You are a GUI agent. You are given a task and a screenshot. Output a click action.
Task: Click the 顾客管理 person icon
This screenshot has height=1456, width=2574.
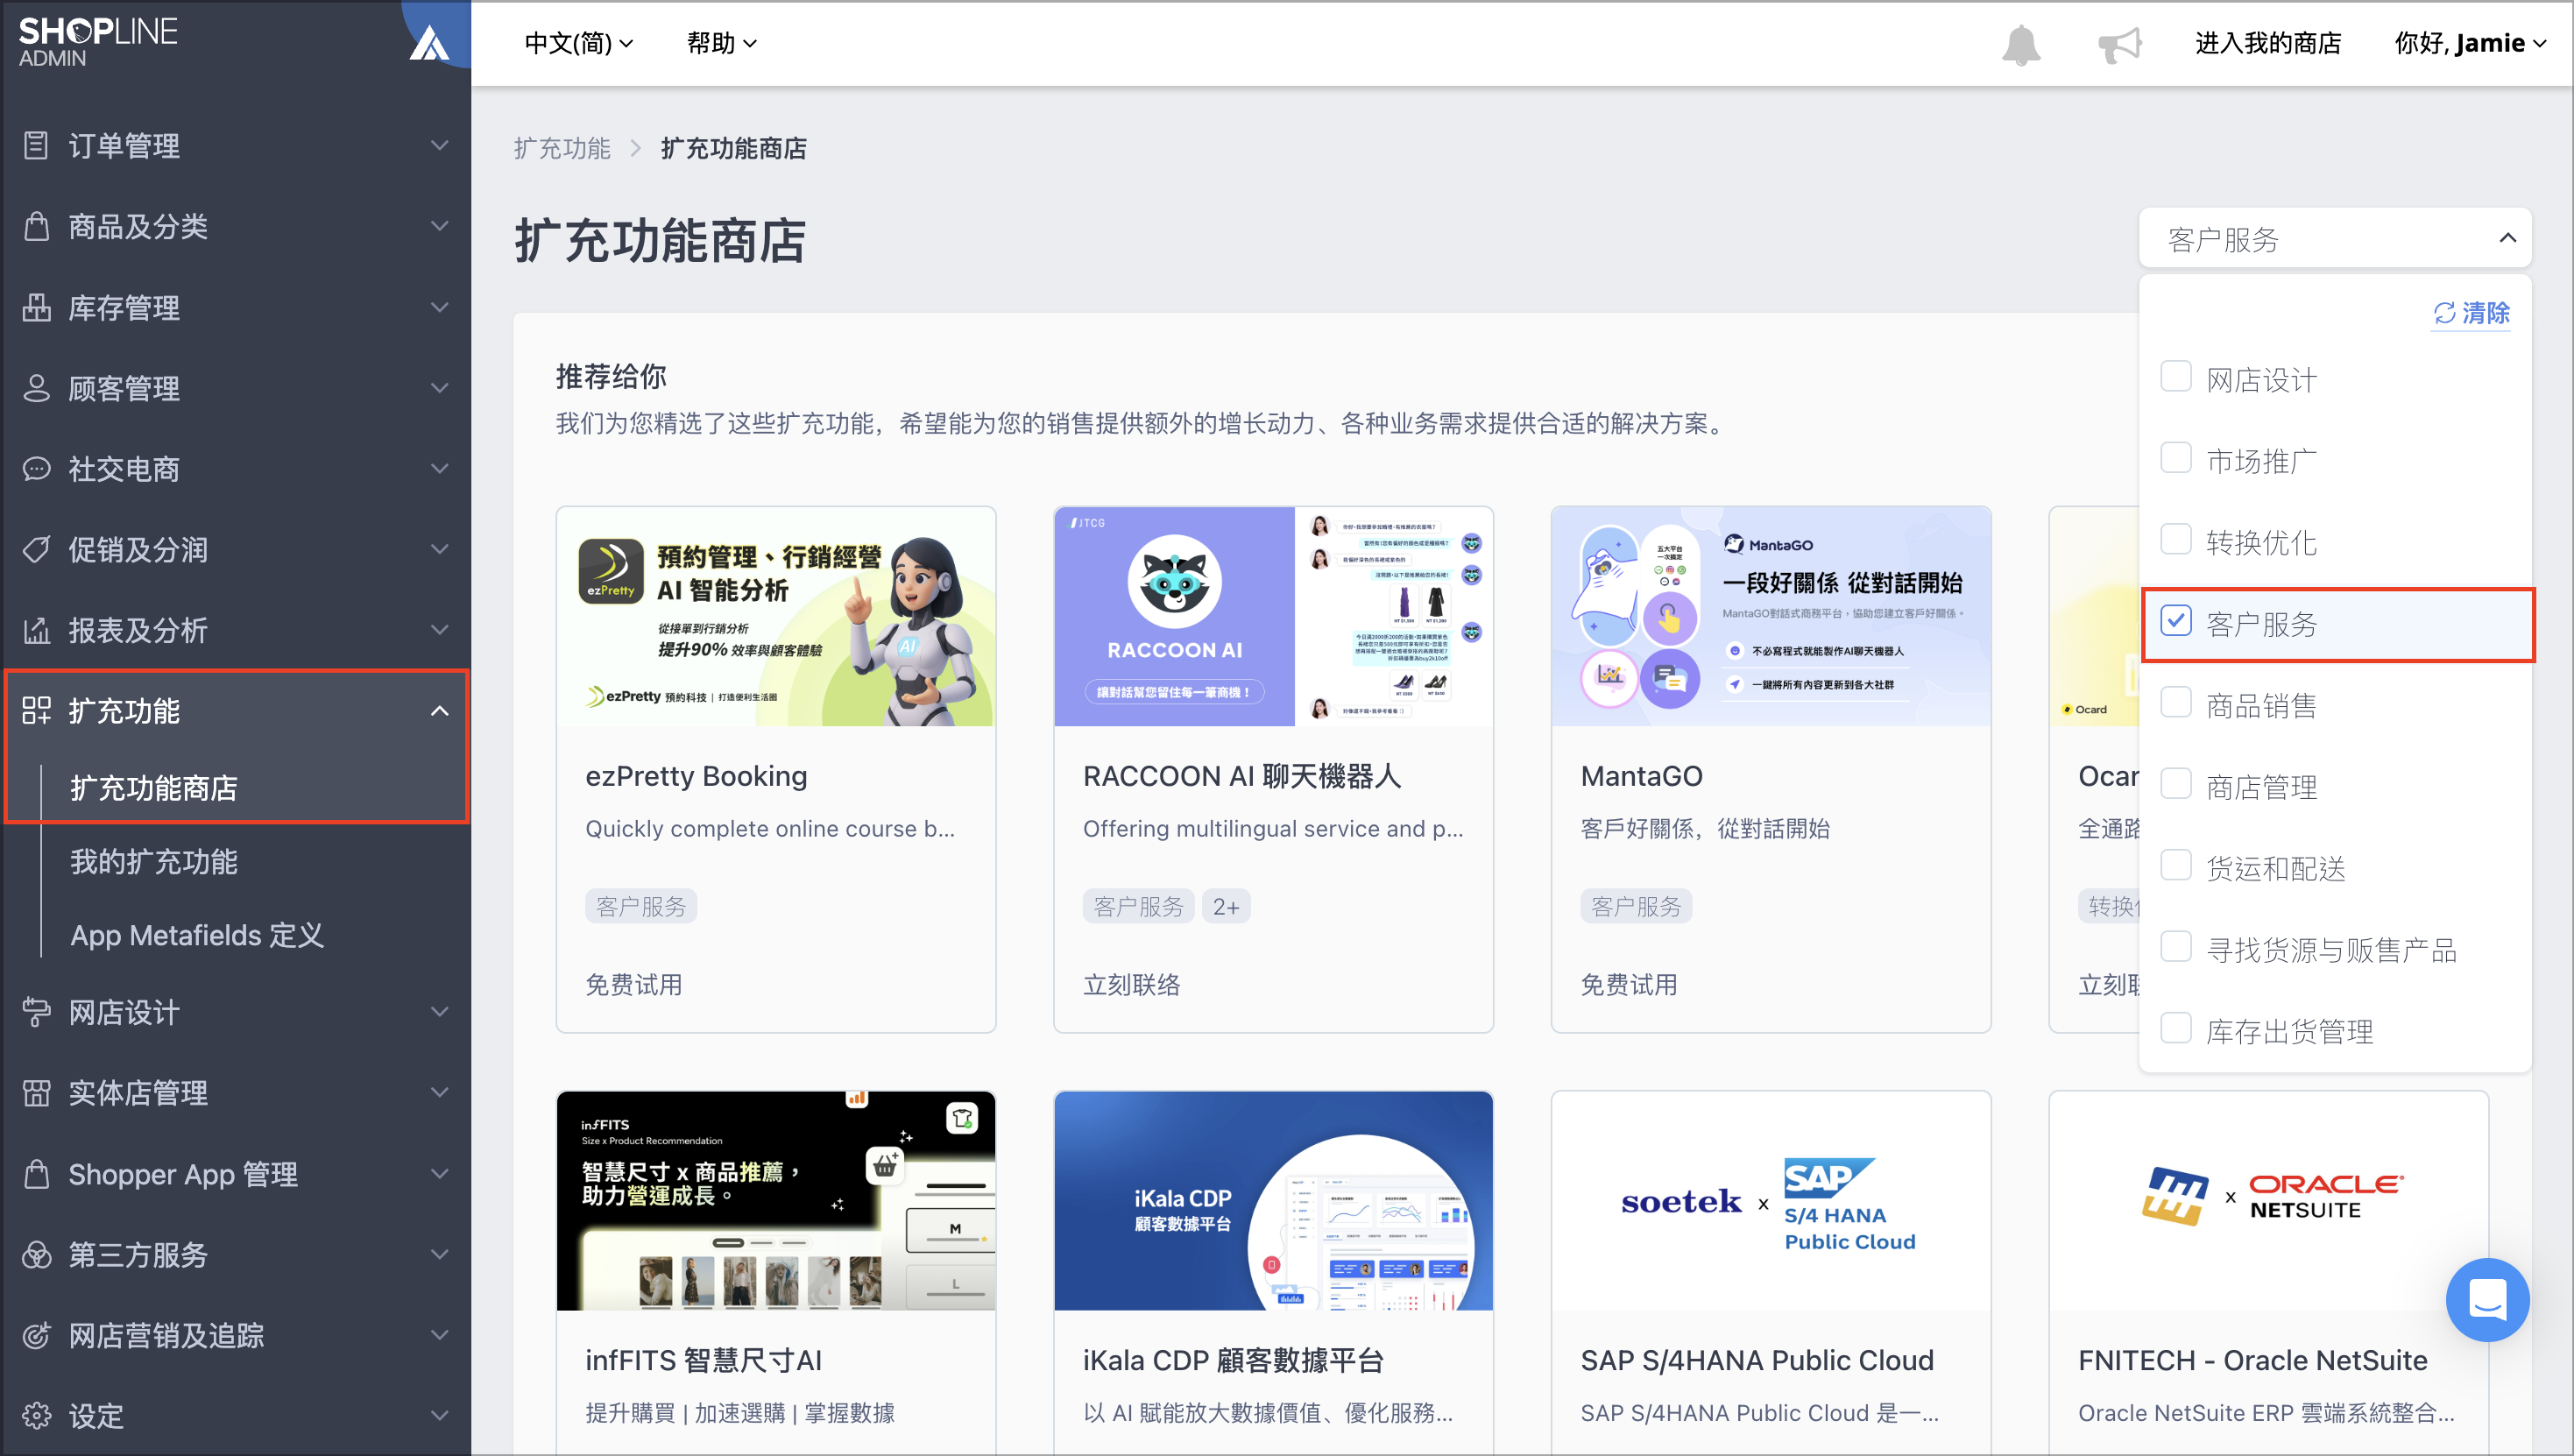(x=36, y=388)
